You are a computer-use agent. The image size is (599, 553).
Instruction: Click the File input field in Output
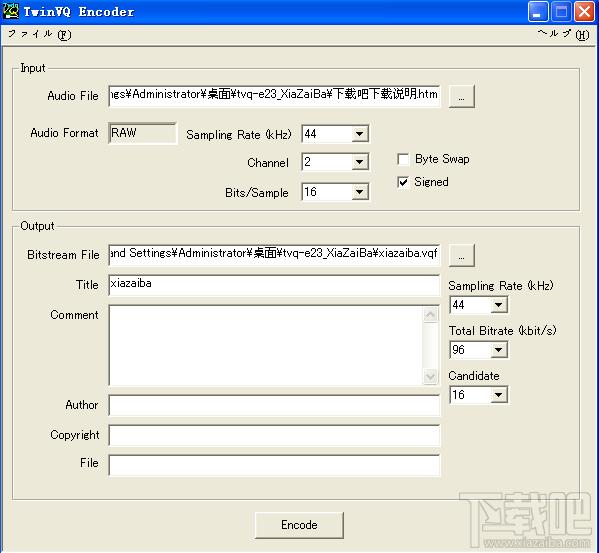coord(274,465)
